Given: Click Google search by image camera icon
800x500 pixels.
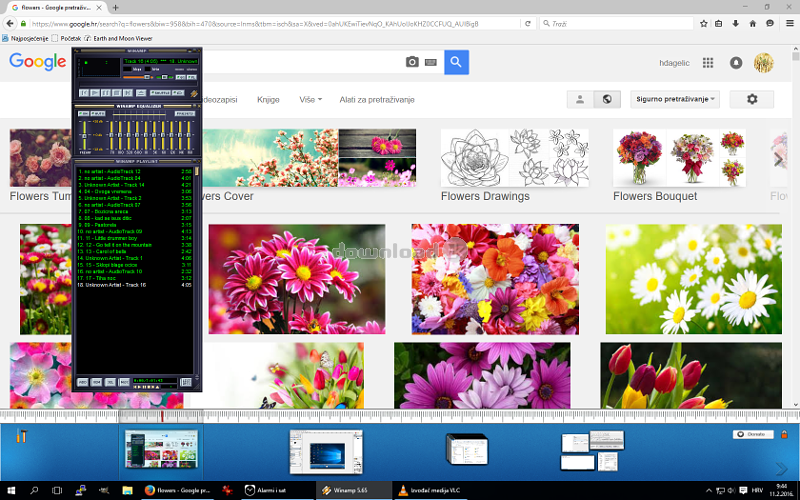Looking at the screenshot, I should pos(412,62).
